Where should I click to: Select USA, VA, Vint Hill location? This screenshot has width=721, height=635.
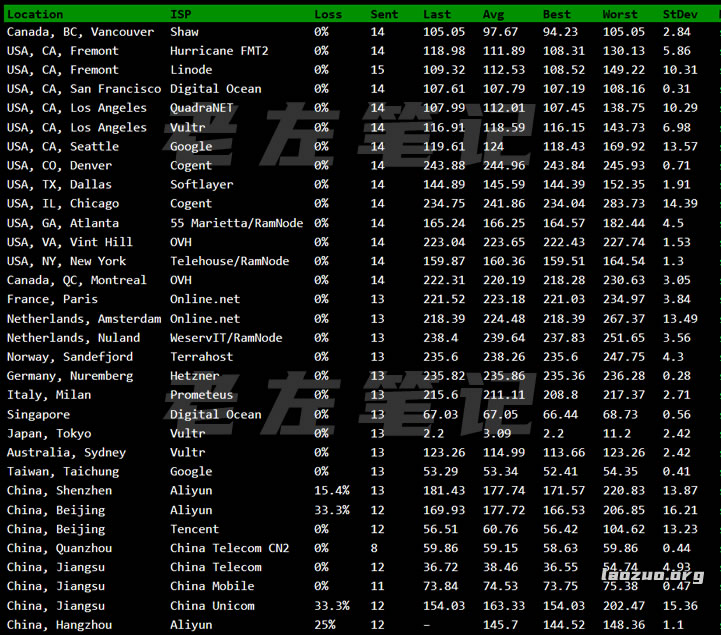[70, 242]
